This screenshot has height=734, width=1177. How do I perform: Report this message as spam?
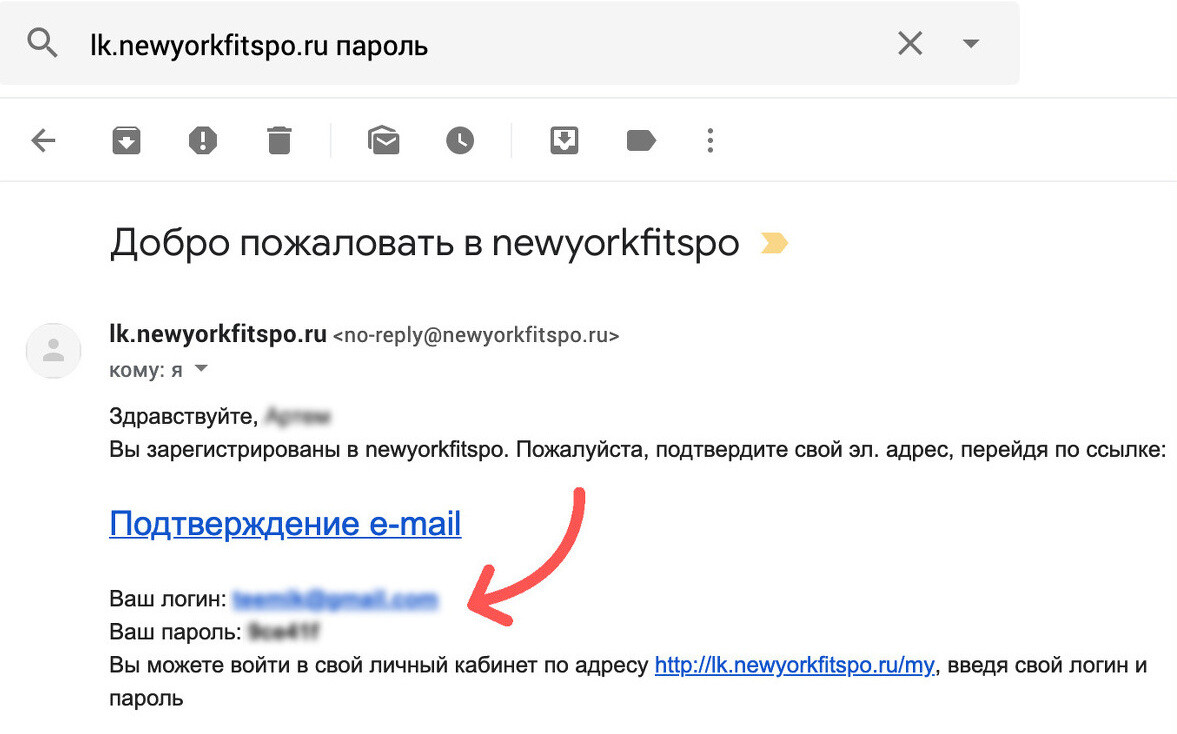coord(203,140)
